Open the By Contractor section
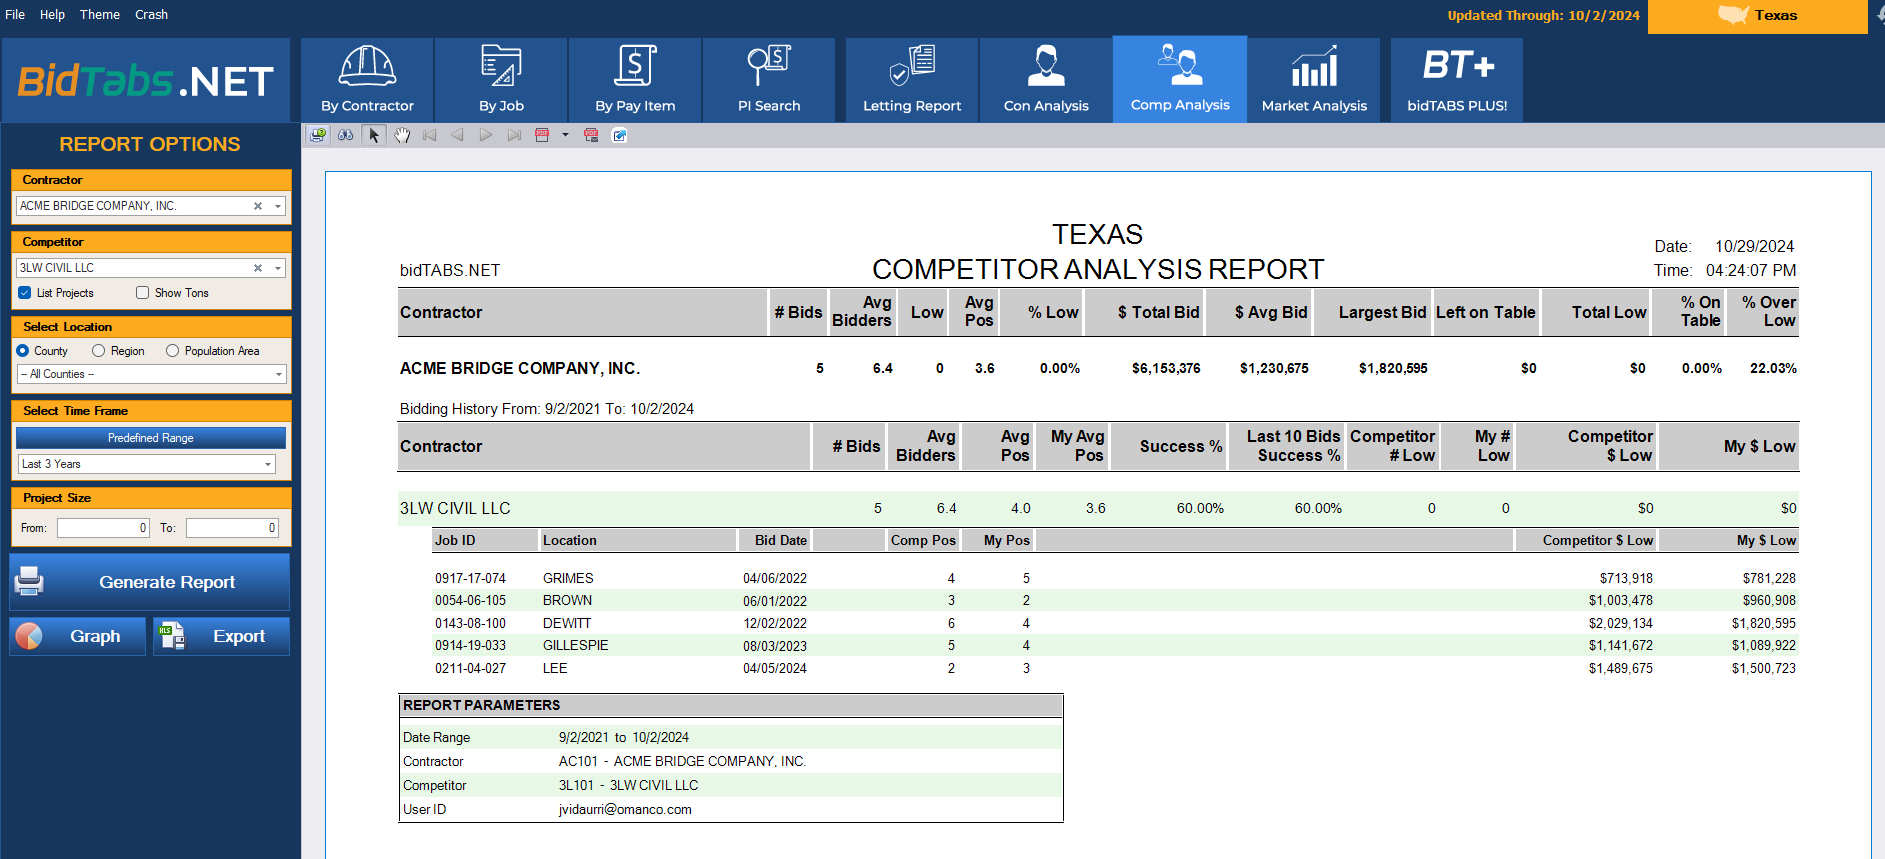The width and height of the screenshot is (1885, 859). pyautogui.click(x=367, y=80)
